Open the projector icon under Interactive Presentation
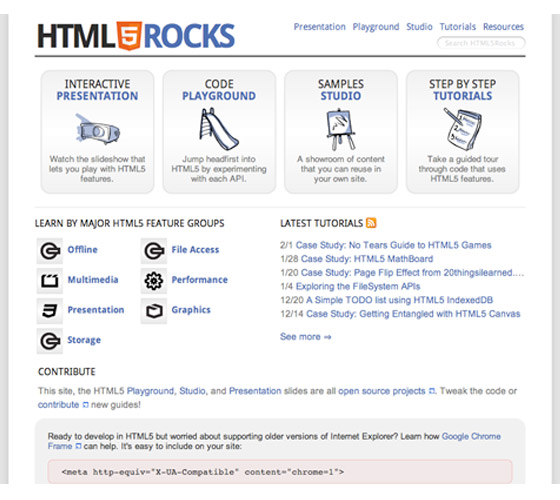 point(97,129)
